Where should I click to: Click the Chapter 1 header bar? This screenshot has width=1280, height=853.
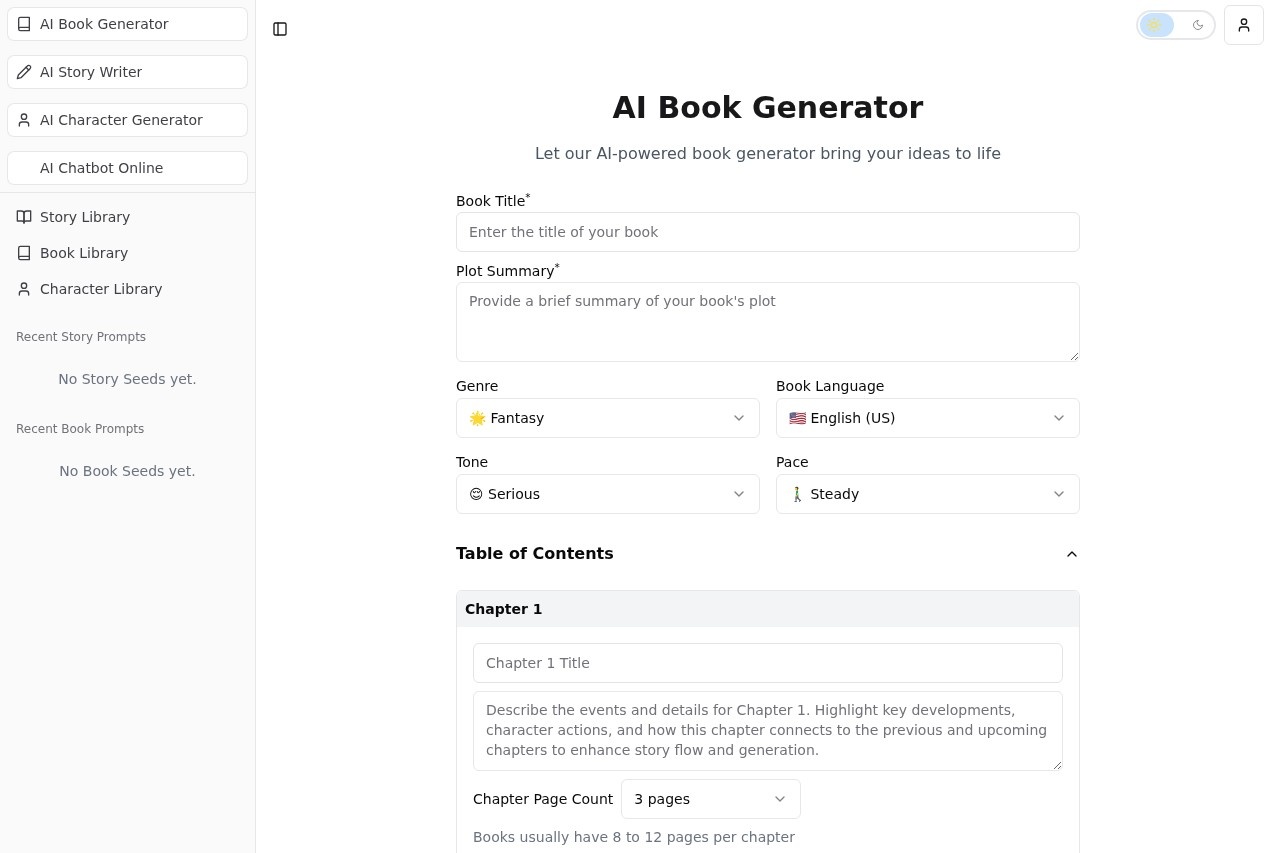point(767,609)
